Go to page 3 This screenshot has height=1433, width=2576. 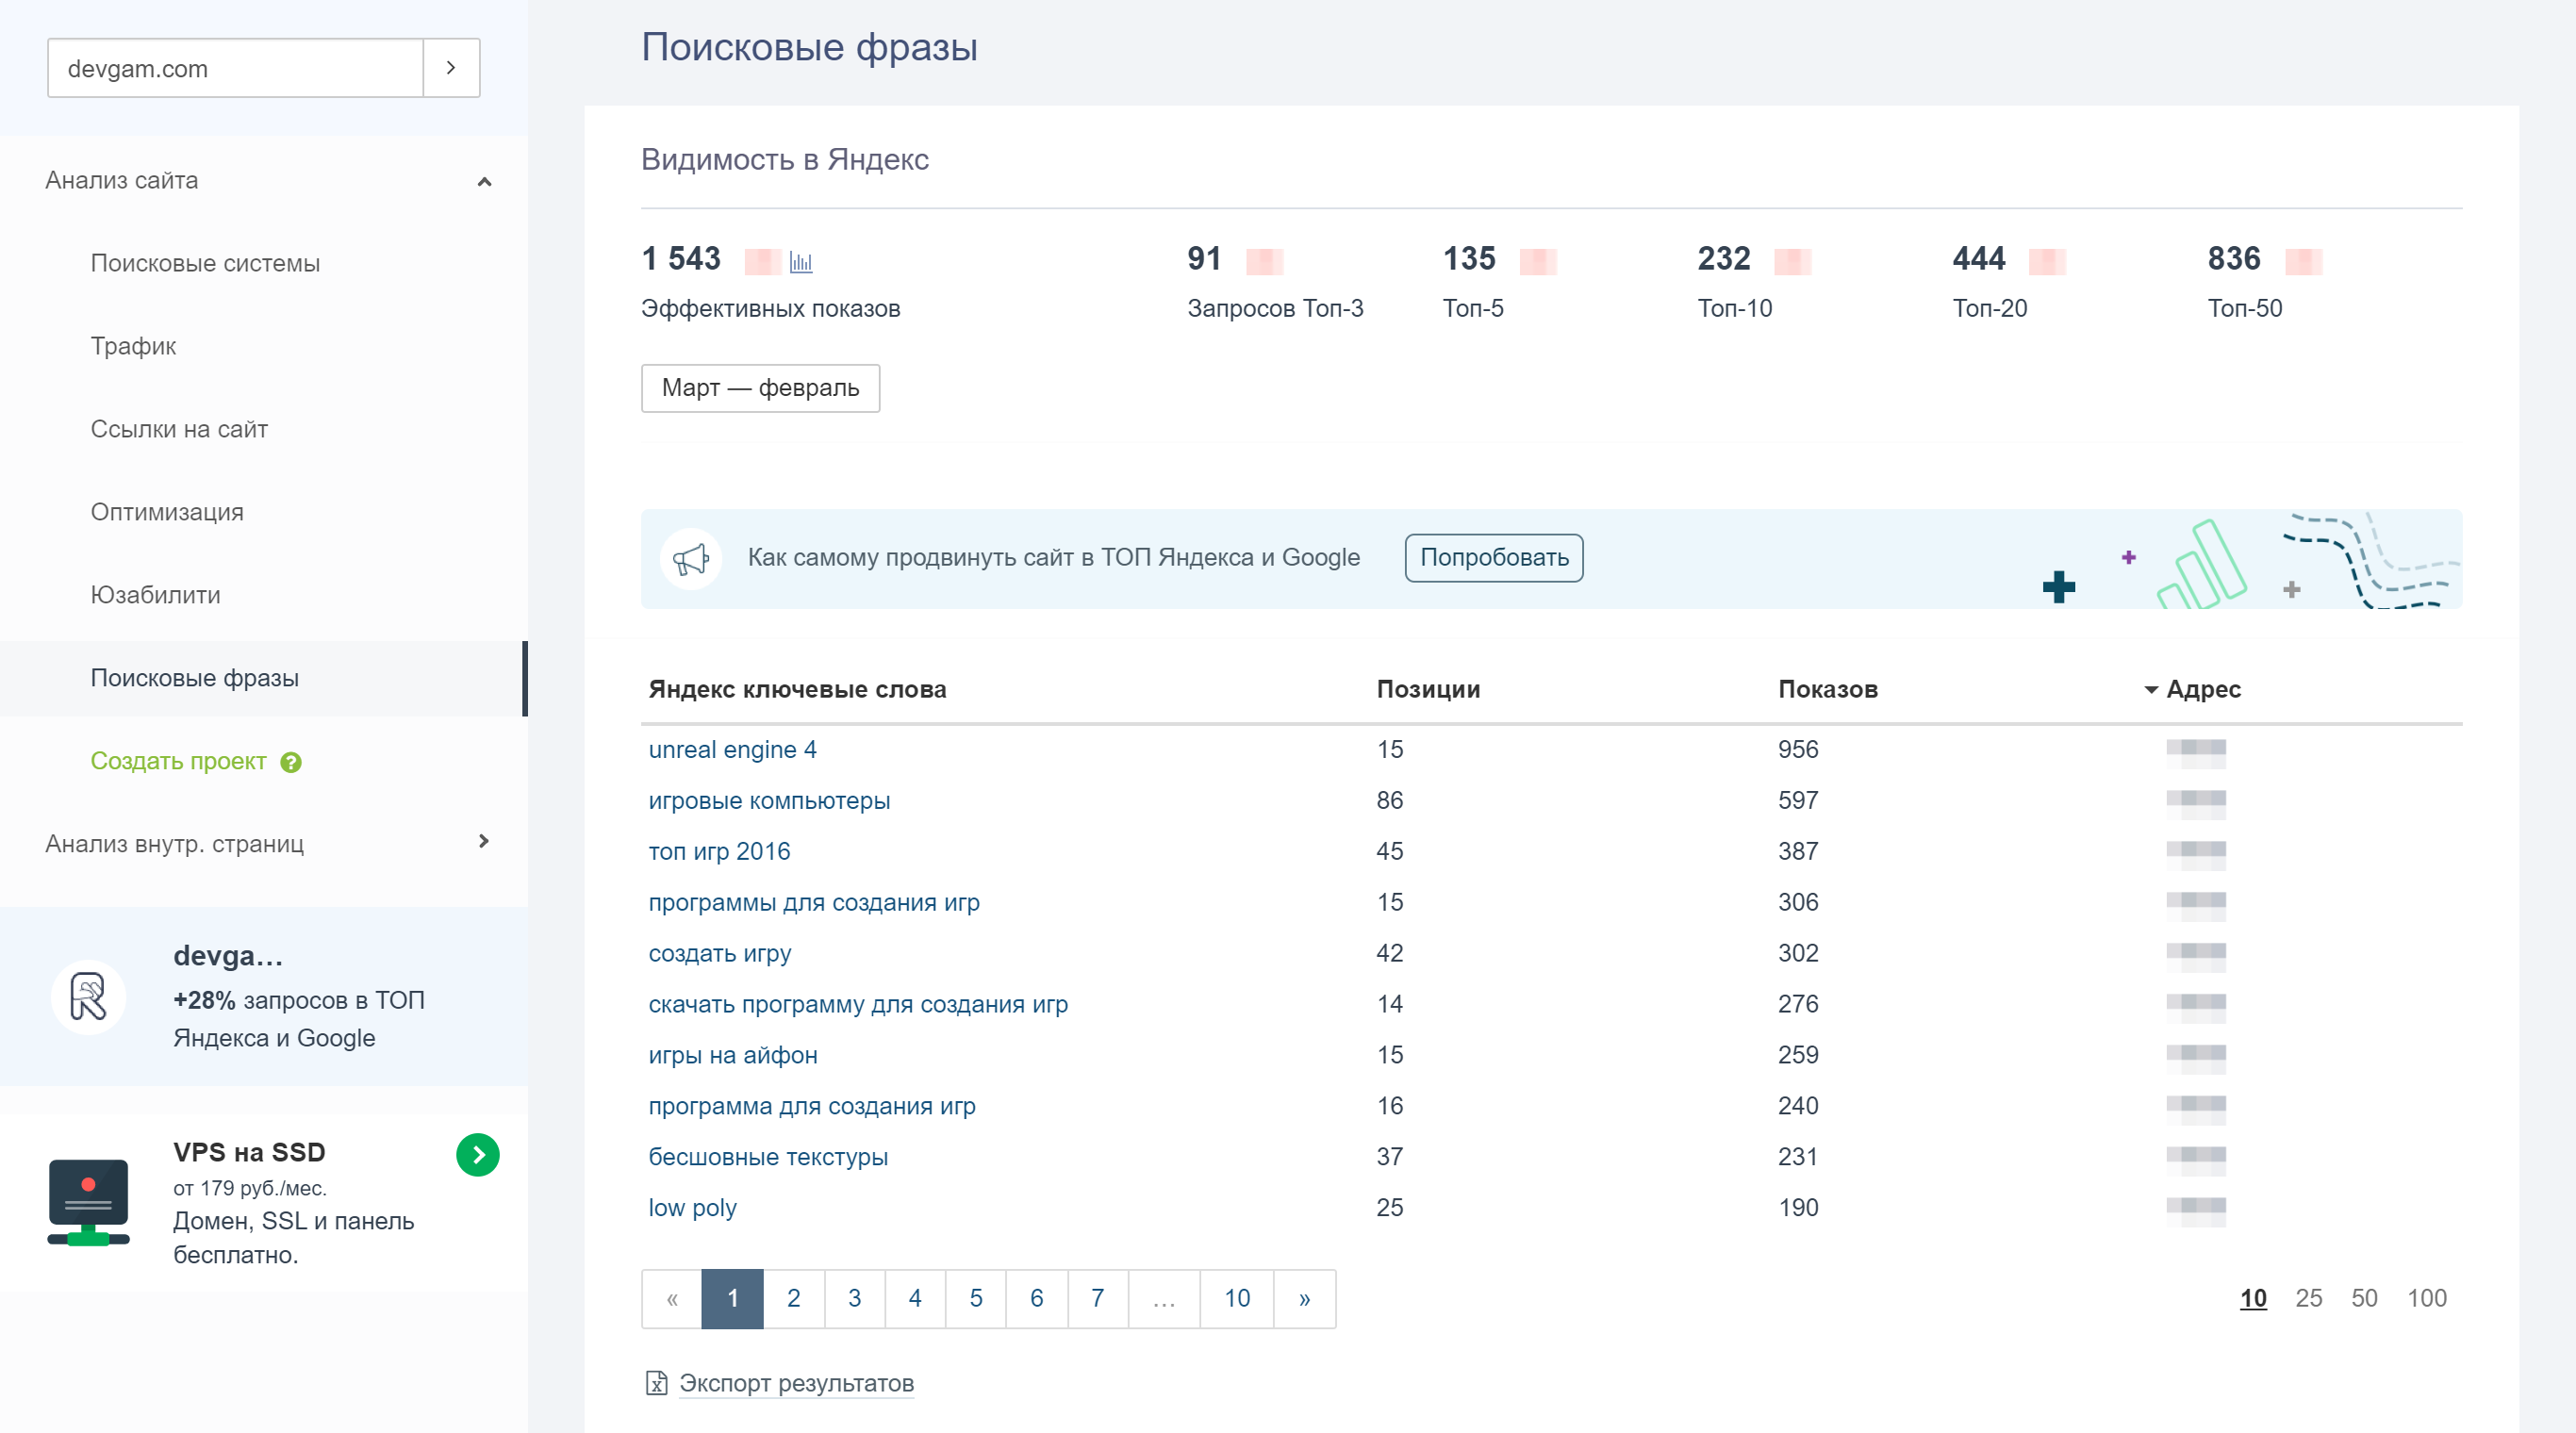855,1299
